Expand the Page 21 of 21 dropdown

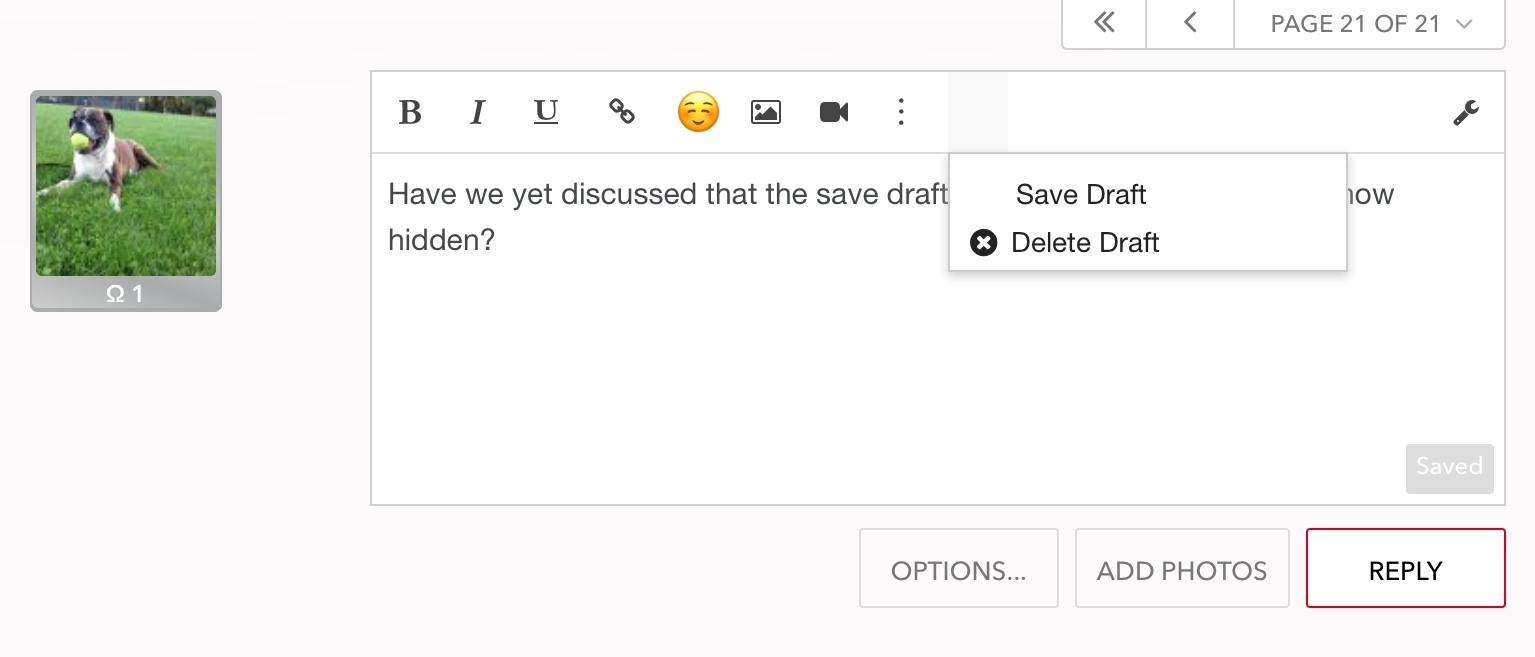1370,24
